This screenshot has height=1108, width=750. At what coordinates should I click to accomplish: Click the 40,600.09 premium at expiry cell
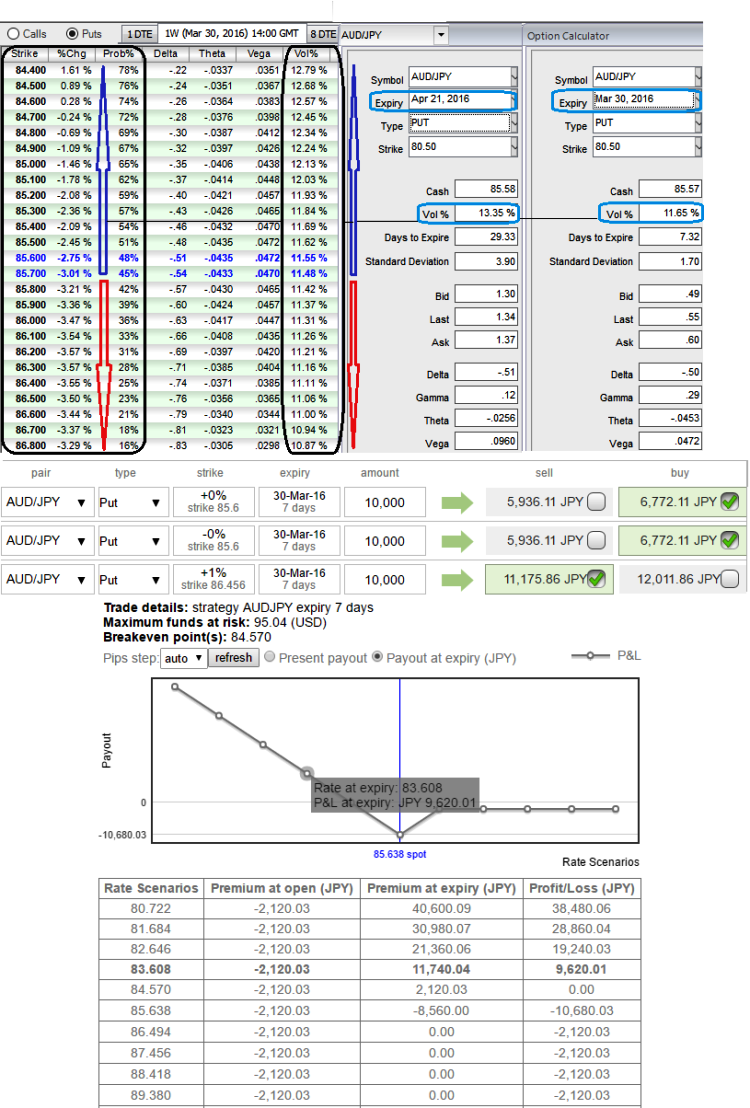pos(441,909)
